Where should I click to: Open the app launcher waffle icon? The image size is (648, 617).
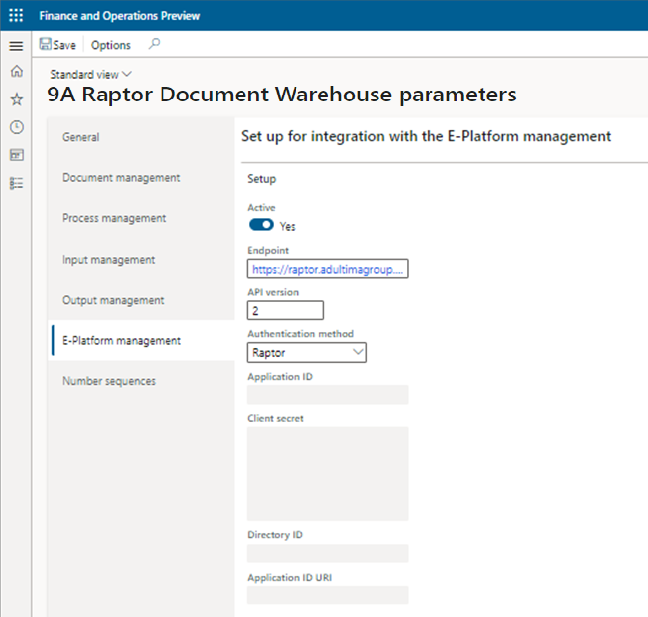pos(15,16)
